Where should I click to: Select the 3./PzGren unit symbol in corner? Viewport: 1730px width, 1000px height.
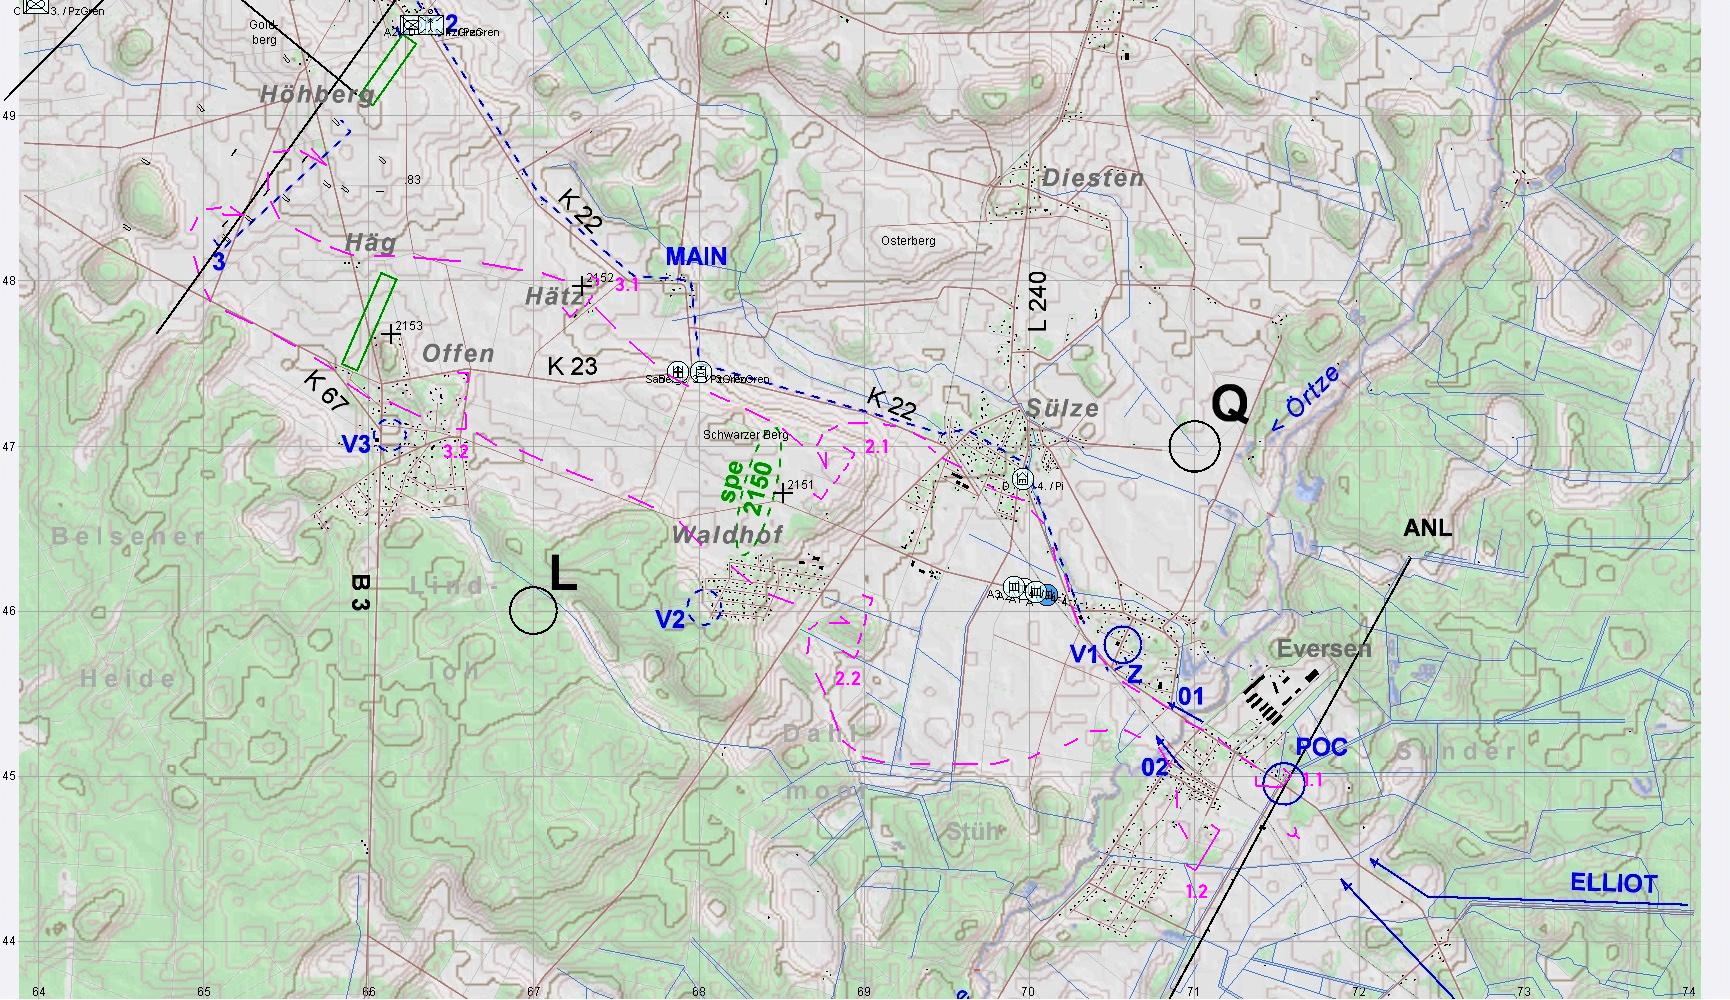pyautogui.click(x=36, y=6)
